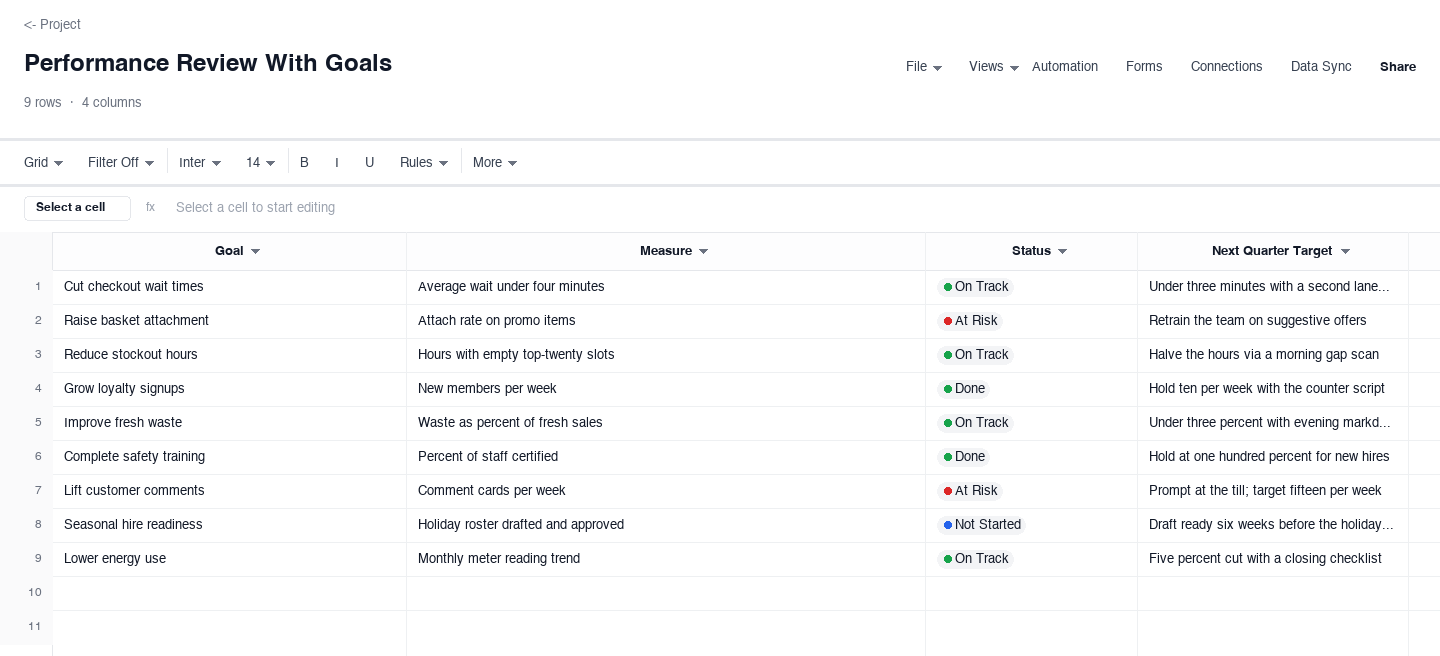
Task: Select Prompt at the till target cell
Action: pos(1273,491)
